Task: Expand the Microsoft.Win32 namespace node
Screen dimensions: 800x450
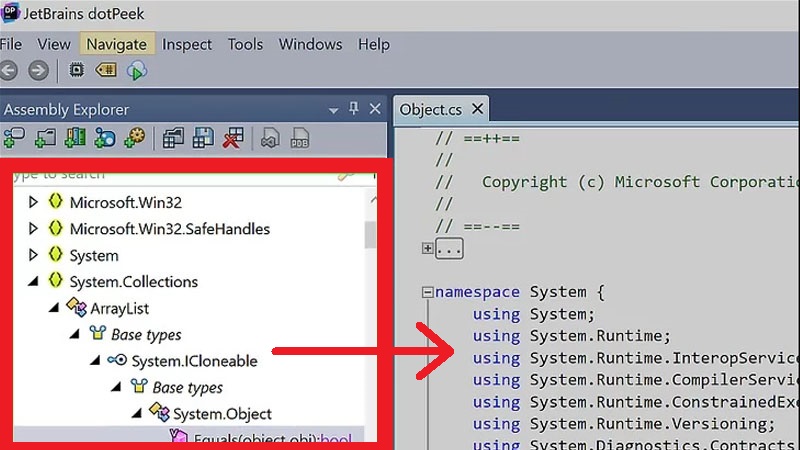Action: tap(33, 202)
